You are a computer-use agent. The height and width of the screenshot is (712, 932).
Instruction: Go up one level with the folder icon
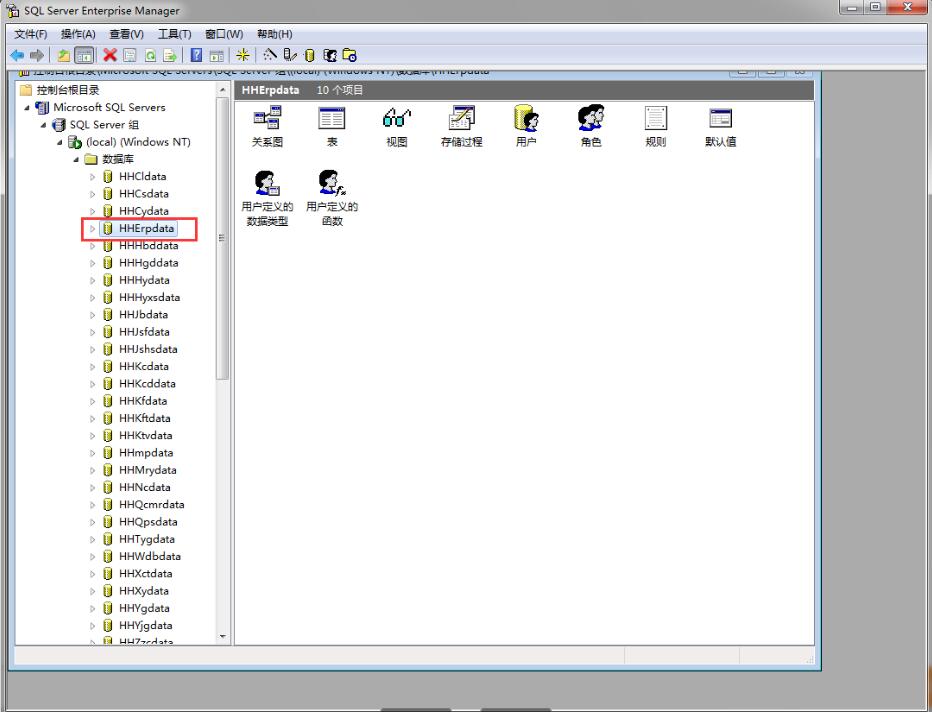coord(64,56)
